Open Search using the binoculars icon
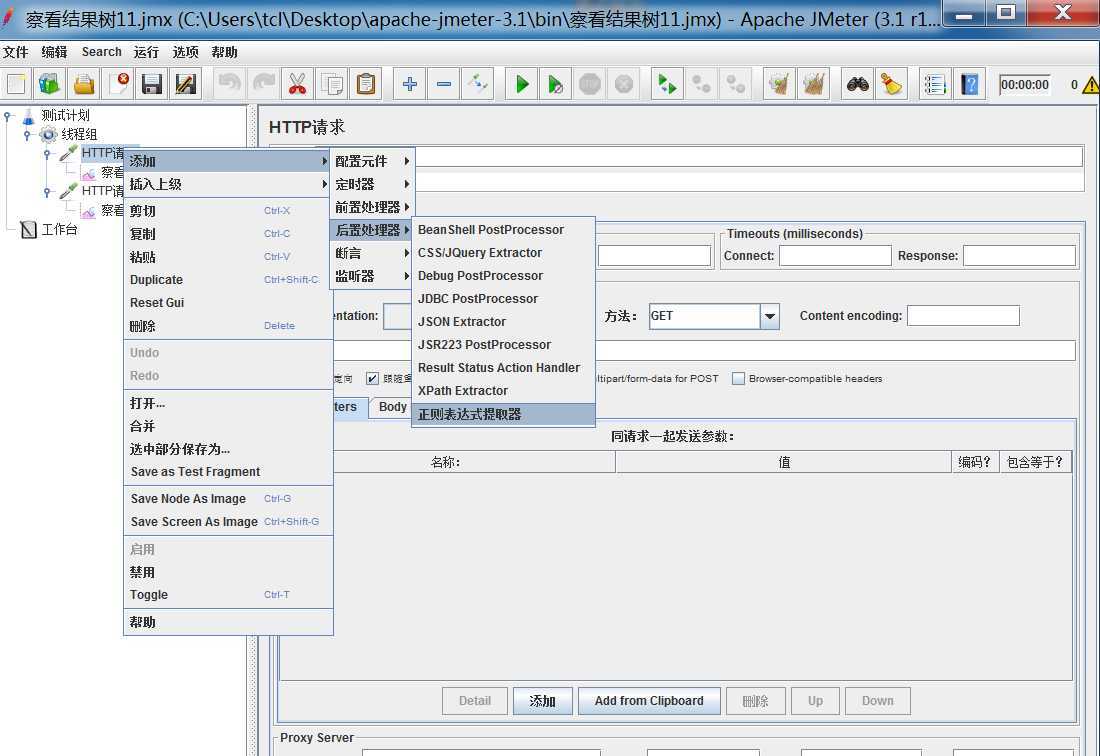 857,85
